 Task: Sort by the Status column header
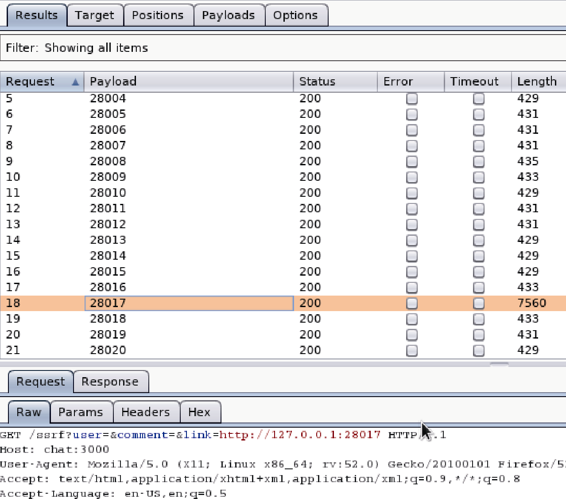335,82
